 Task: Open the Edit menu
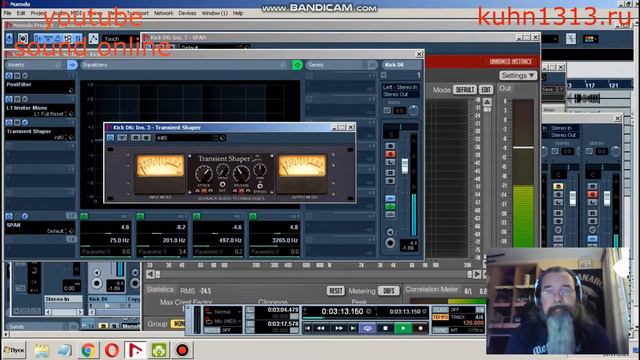point(21,13)
